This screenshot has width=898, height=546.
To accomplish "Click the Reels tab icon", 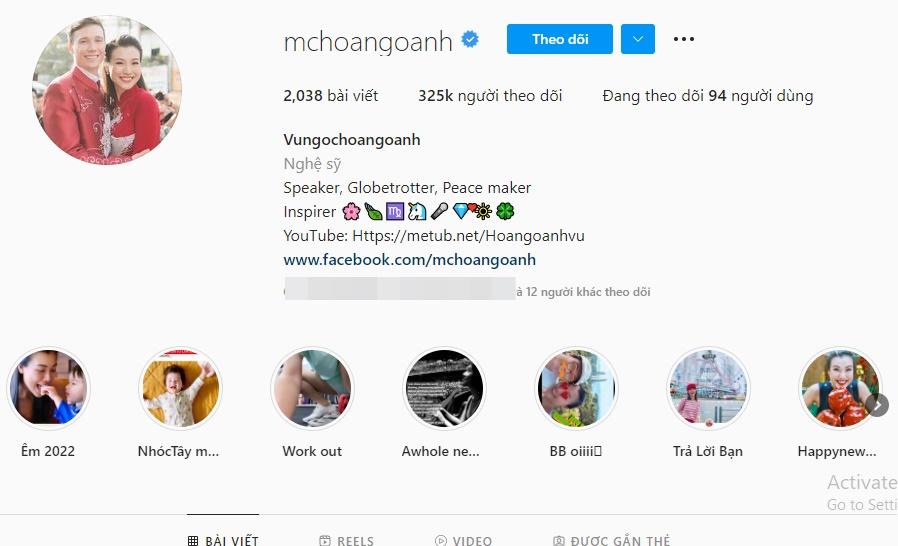I will click(325, 540).
